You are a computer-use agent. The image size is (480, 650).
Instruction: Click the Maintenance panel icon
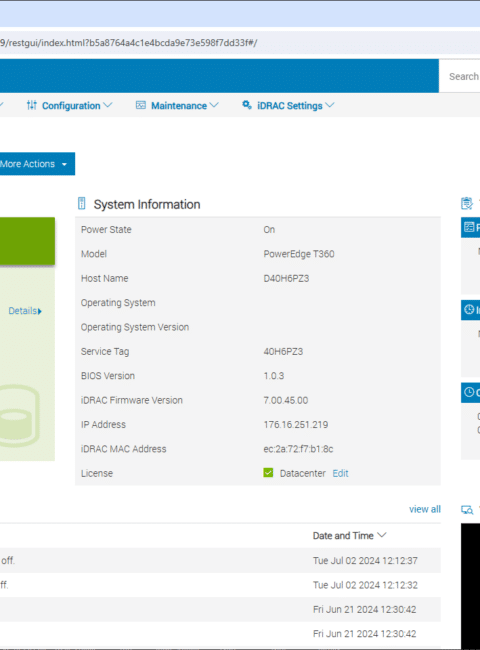pos(141,105)
